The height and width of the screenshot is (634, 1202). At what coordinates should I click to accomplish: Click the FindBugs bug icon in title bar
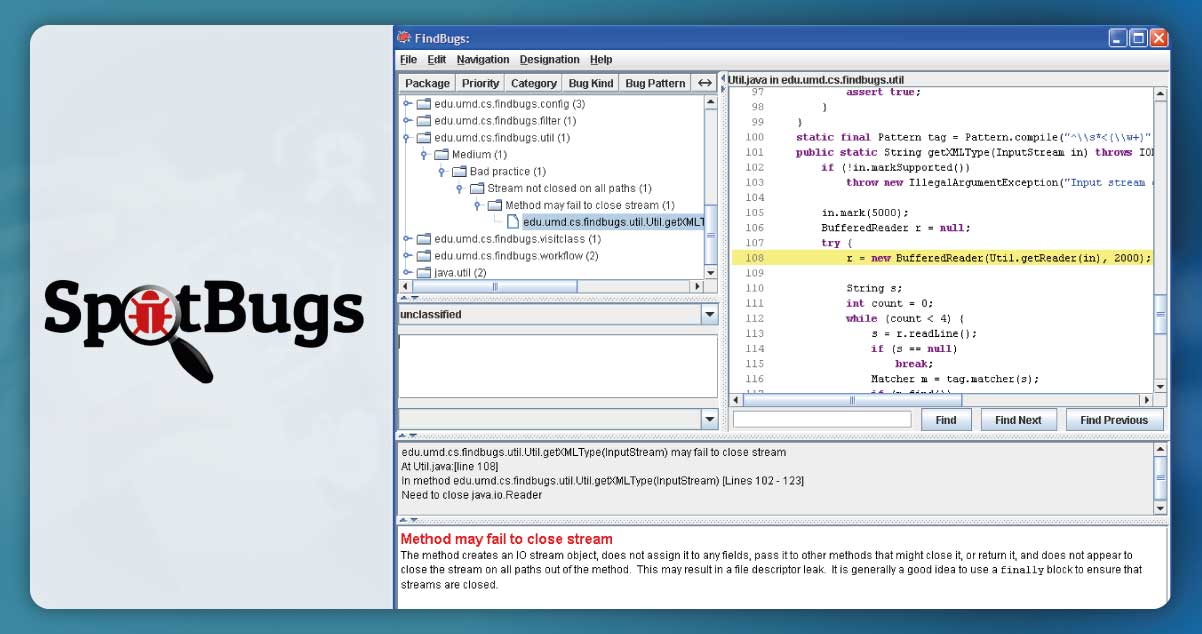[x=404, y=38]
